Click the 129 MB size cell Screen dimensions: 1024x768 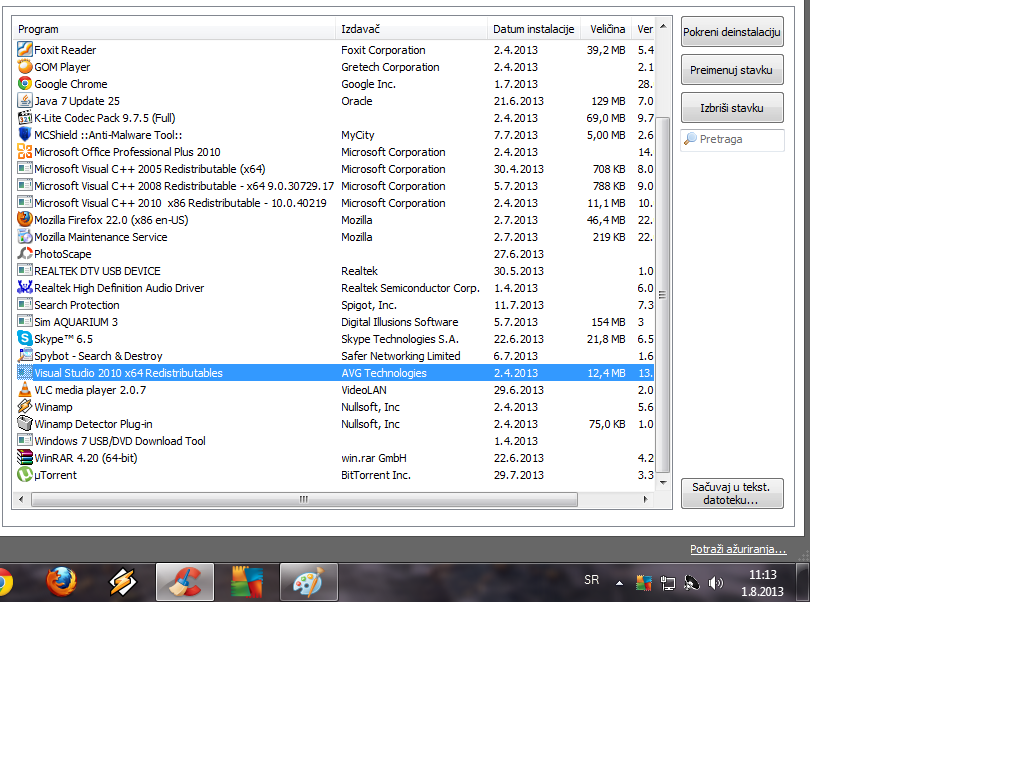point(608,101)
